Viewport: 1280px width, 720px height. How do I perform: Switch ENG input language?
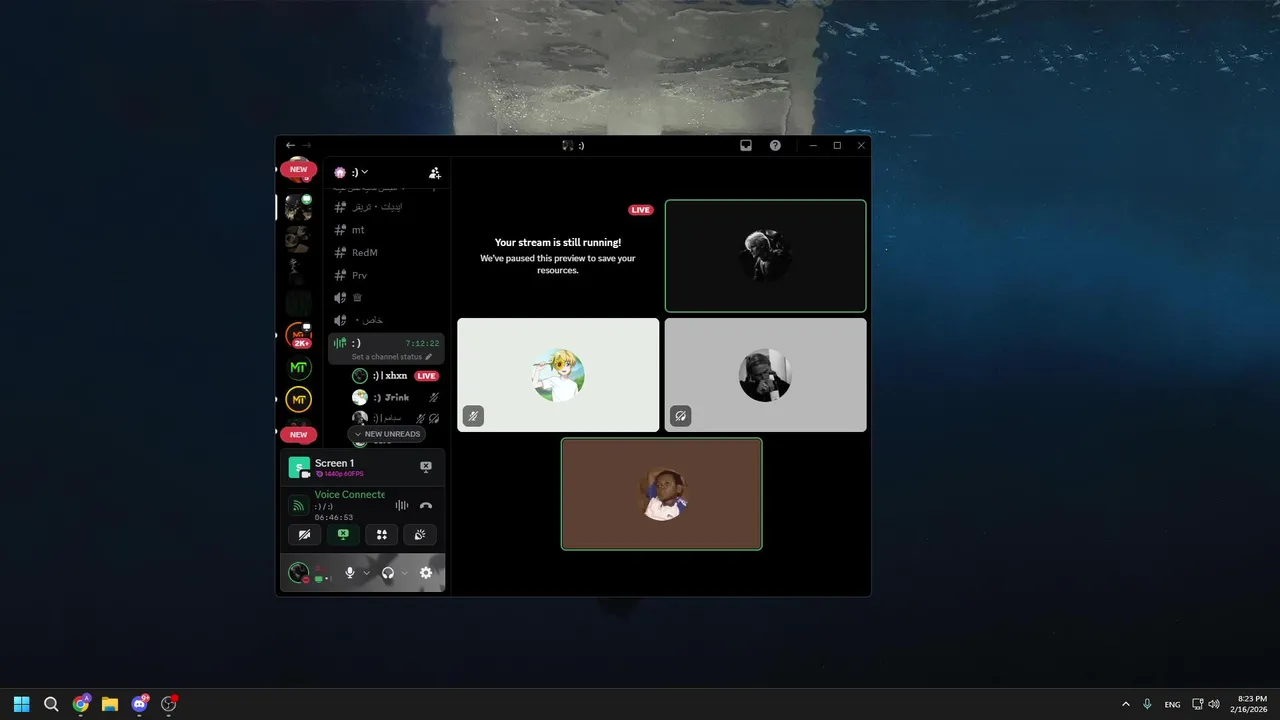pos(1172,704)
